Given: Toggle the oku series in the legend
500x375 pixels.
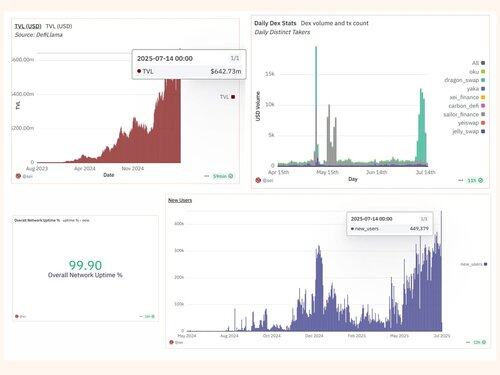Looking at the screenshot, I should pyautogui.click(x=477, y=72).
